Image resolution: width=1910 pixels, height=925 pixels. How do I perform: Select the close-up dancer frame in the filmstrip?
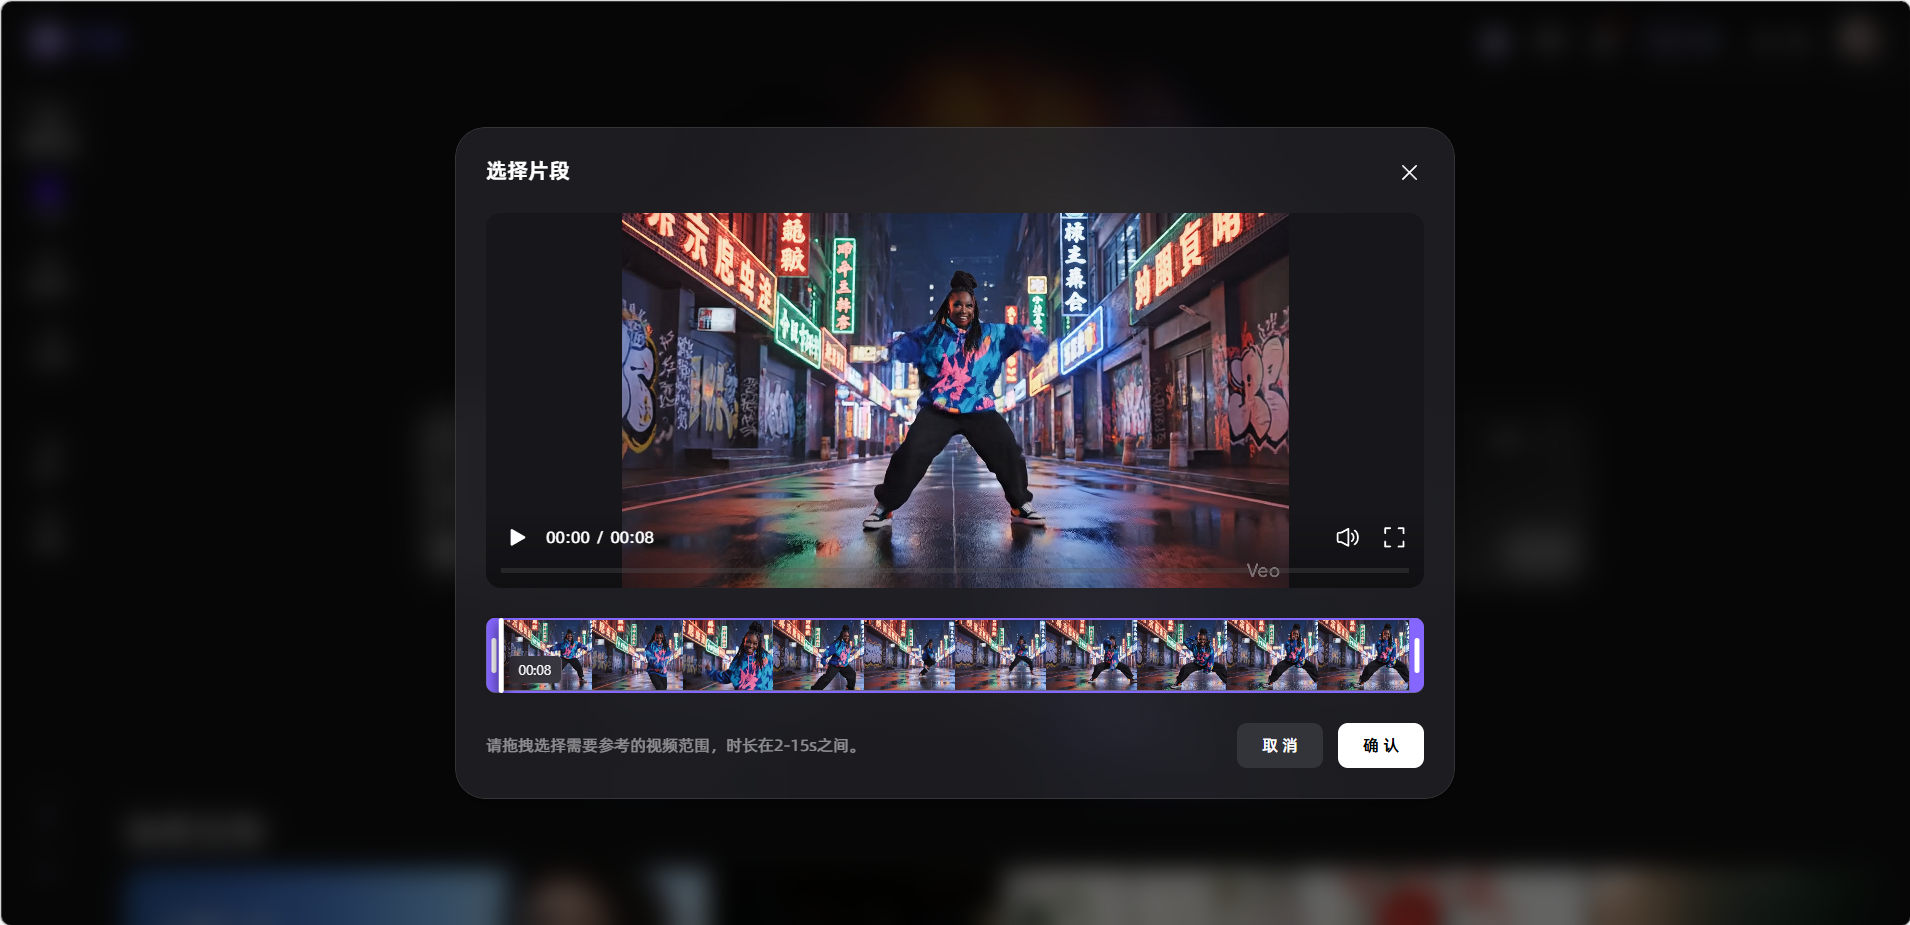click(x=728, y=656)
